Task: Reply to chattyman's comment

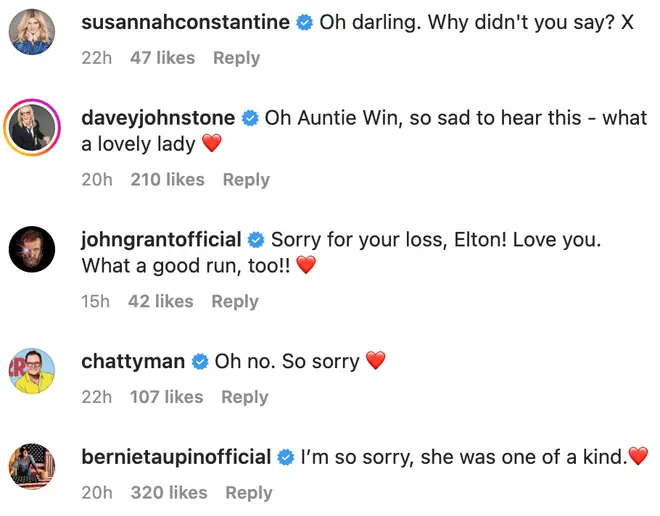Action: point(245,397)
